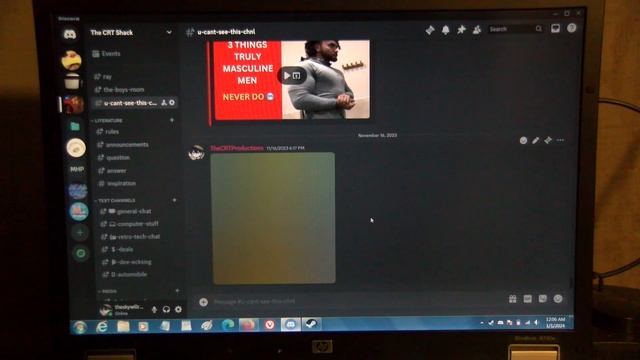Open u-cant-see-this channel settings gear
This screenshot has width=640, height=360.
(x=172, y=103)
